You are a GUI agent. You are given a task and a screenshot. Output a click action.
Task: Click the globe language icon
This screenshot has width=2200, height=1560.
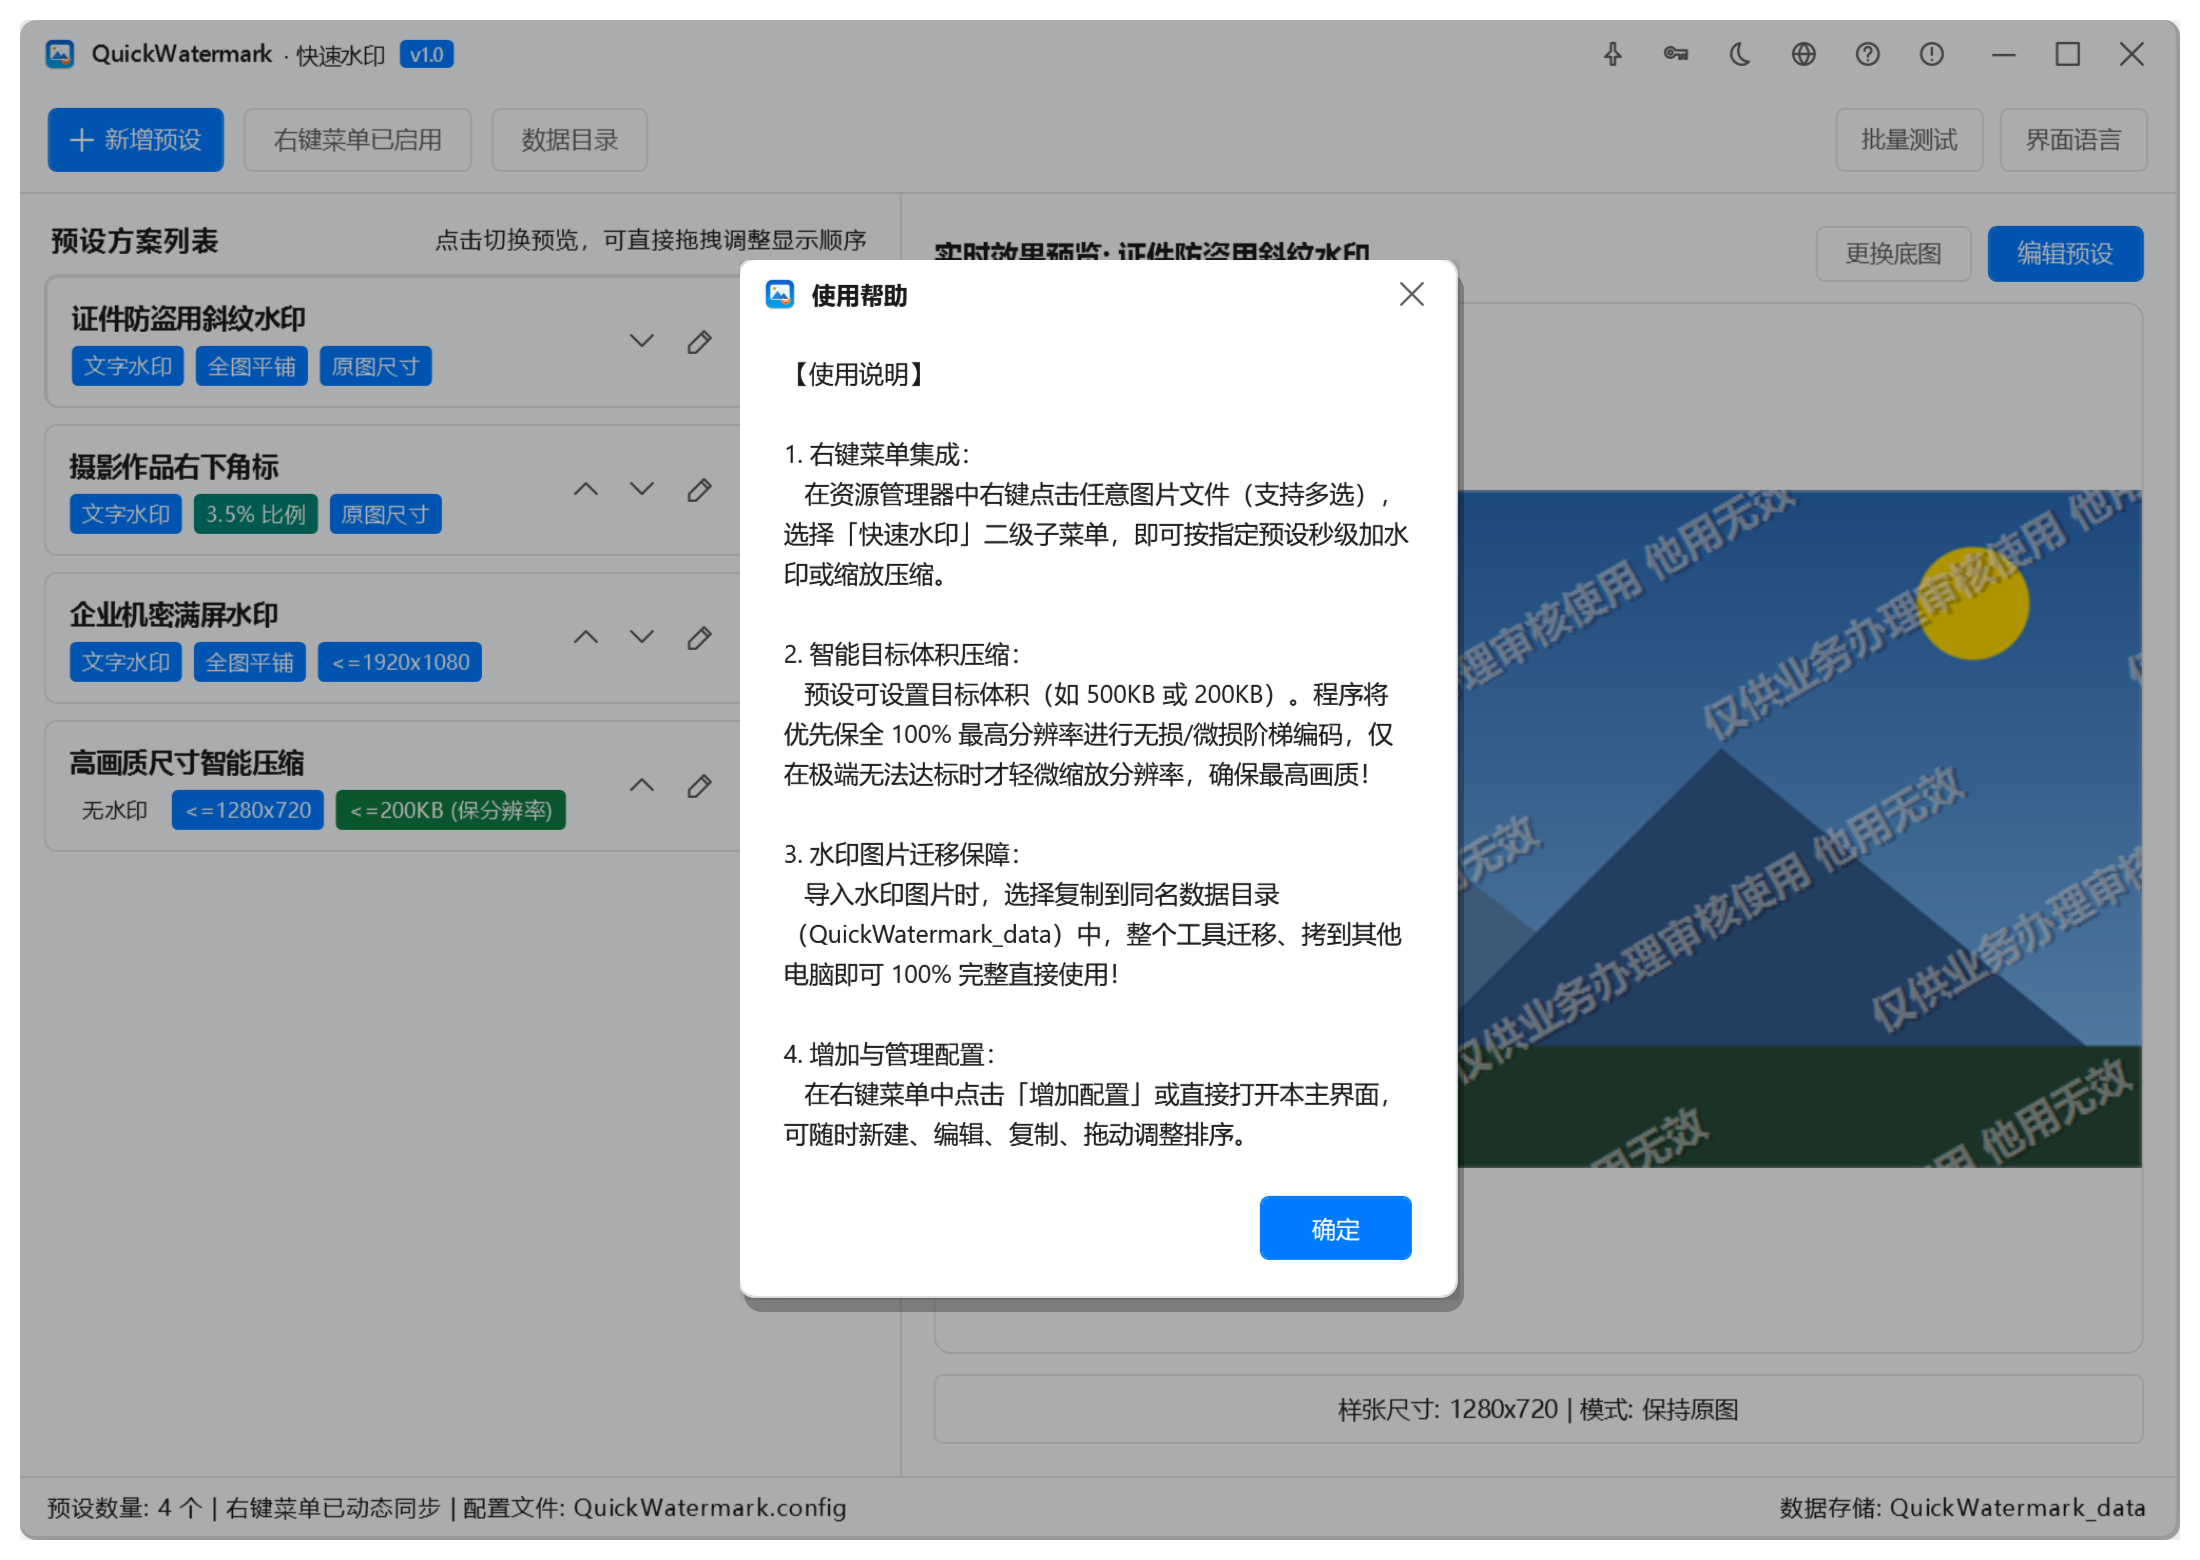click(x=1803, y=54)
